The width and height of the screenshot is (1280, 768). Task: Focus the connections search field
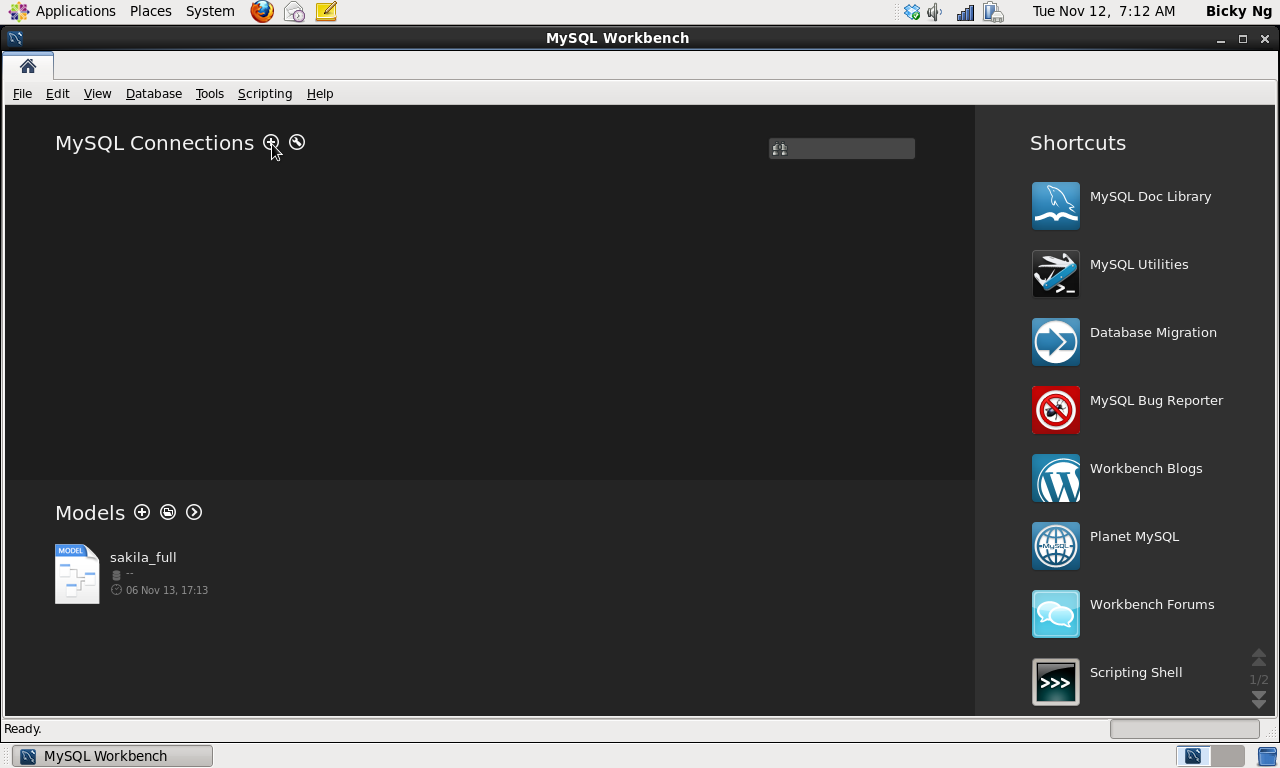tap(842, 149)
